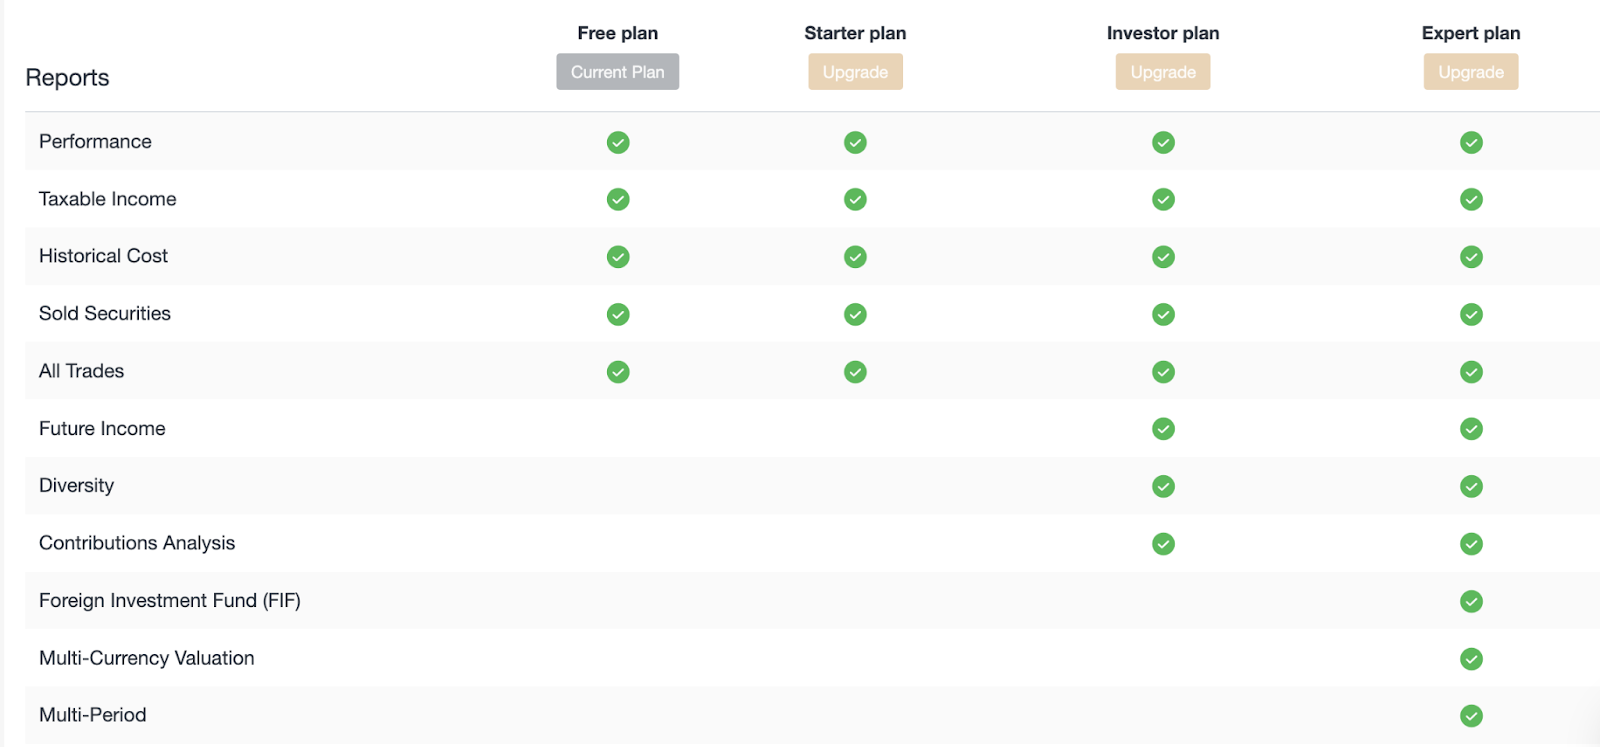Screen dimensions: 1600x747
Task: Click the Free plan Performance checkmark icon
Action: pyautogui.click(x=618, y=142)
